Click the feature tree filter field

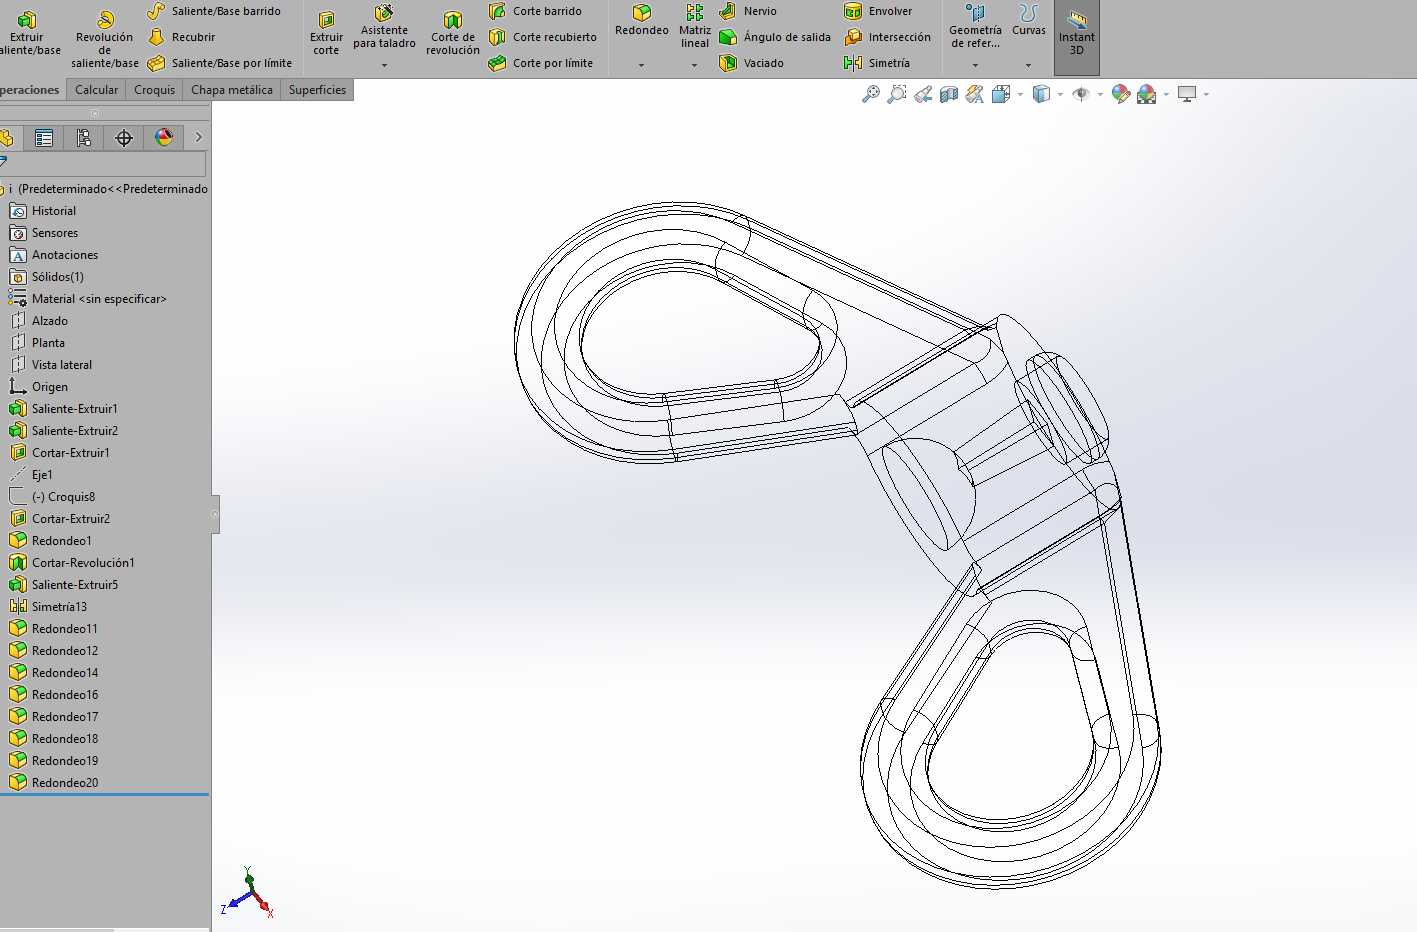point(103,163)
